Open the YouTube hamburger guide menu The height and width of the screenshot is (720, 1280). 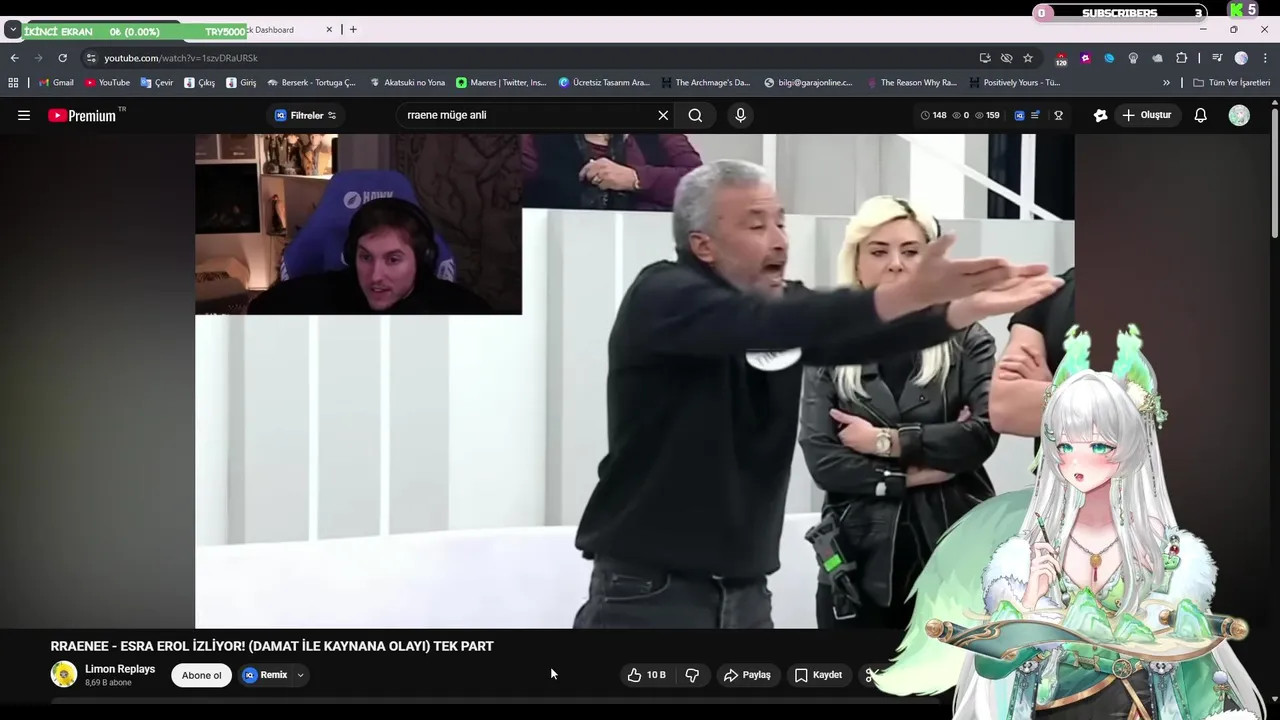click(24, 115)
